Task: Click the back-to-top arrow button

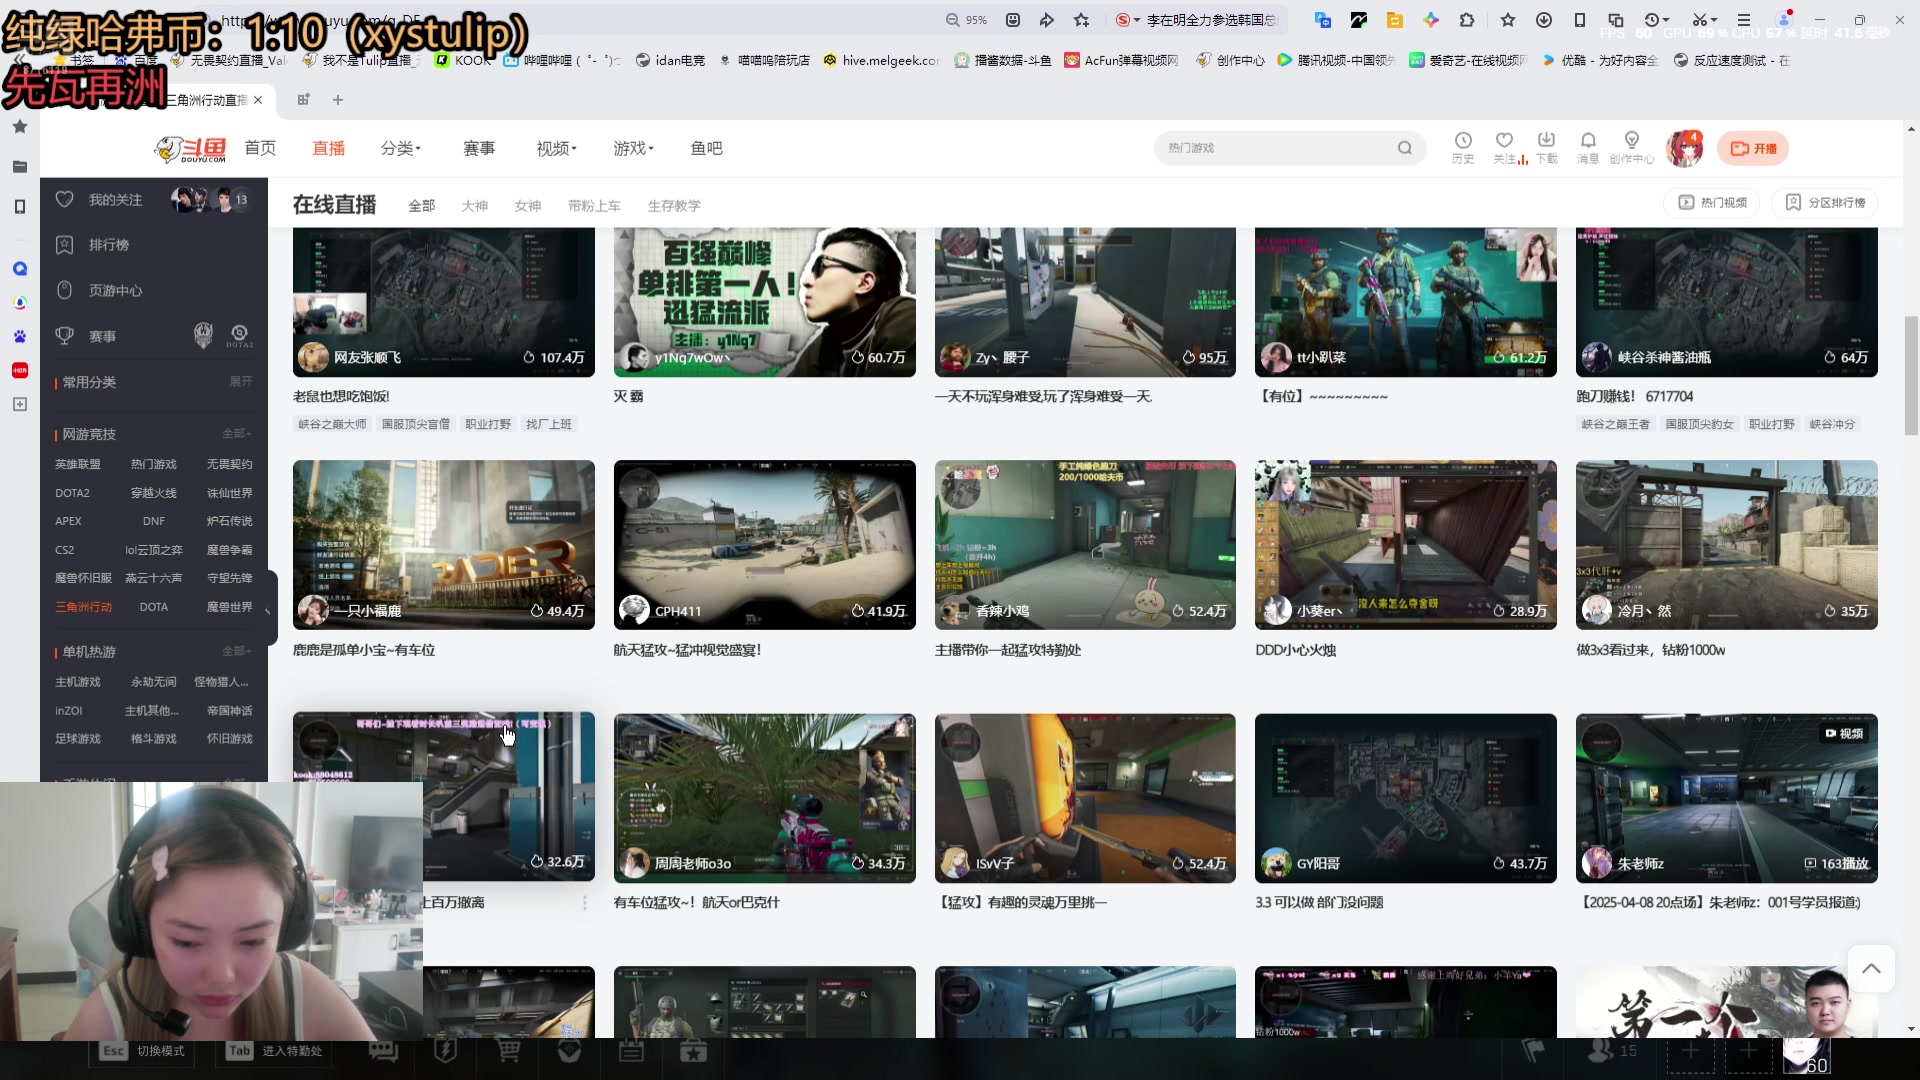Action: (x=1871, y=968)
